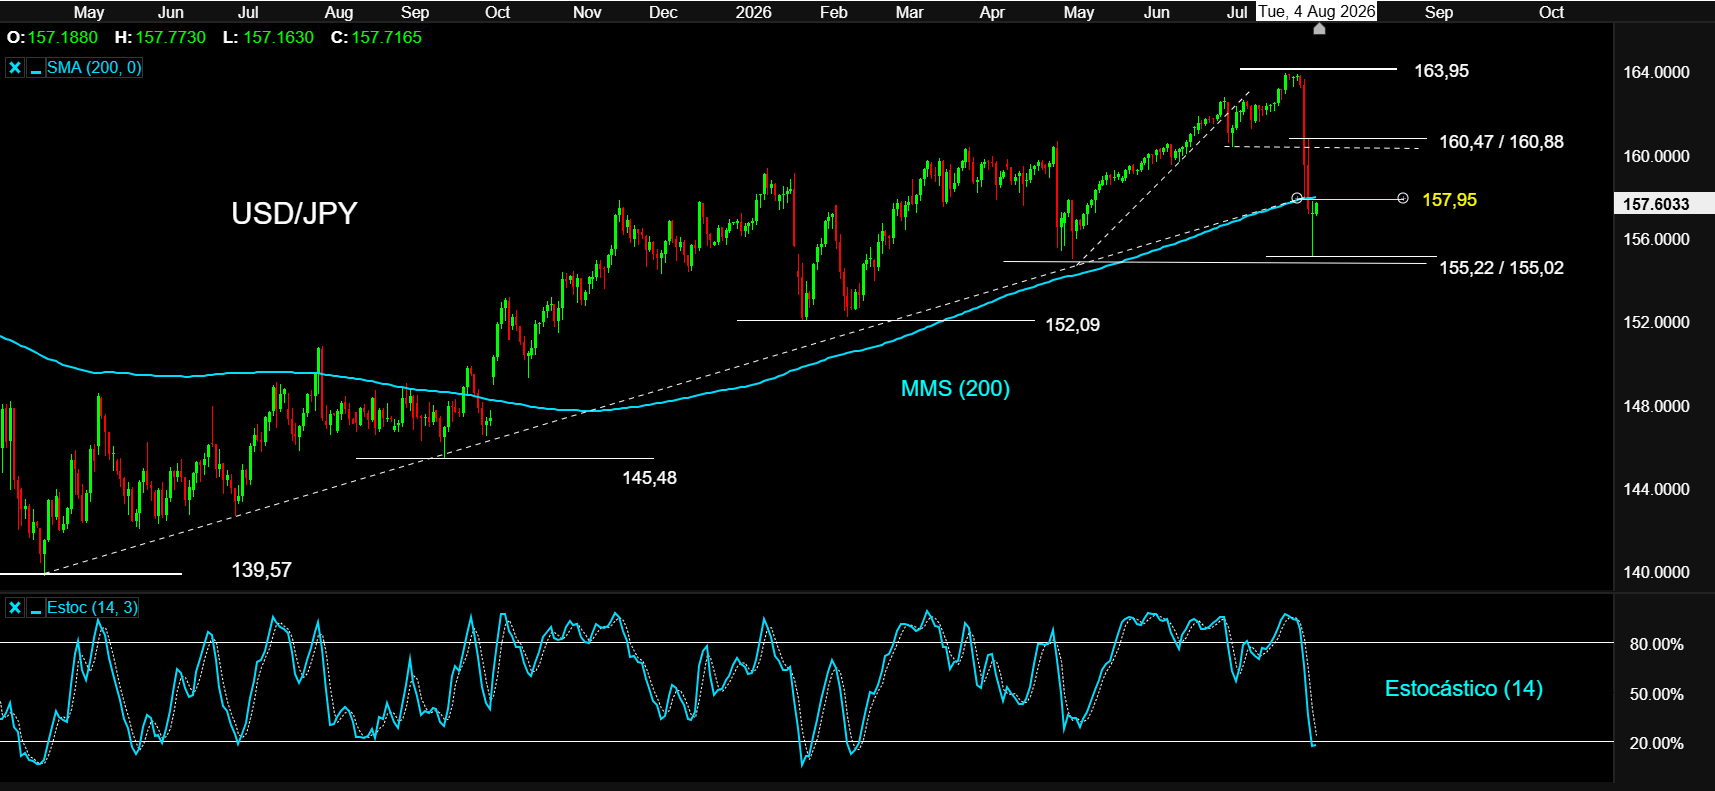Click the Tue, 4 Aug 2026 date label
Image resolution: width=1715 pixels, height=791 pixels.
tap(1316, 12)
